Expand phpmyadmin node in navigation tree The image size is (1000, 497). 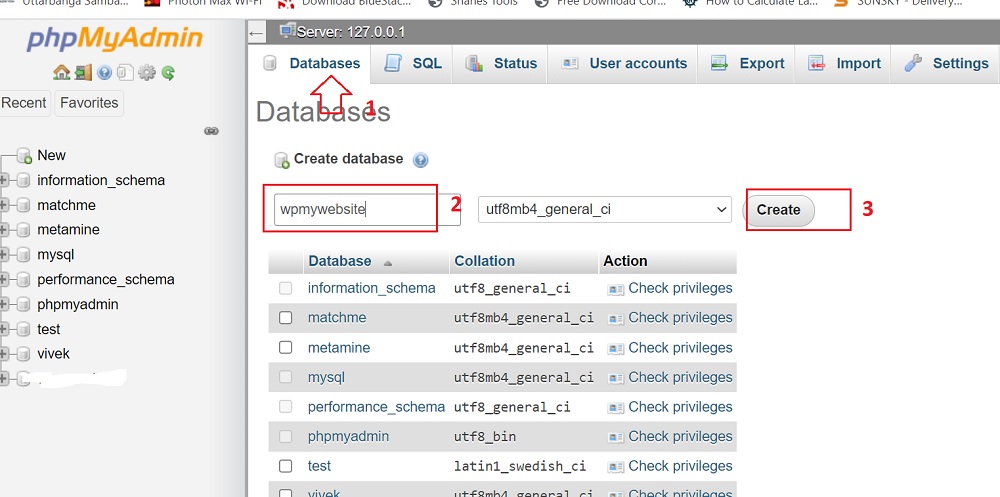click(4, 304)
